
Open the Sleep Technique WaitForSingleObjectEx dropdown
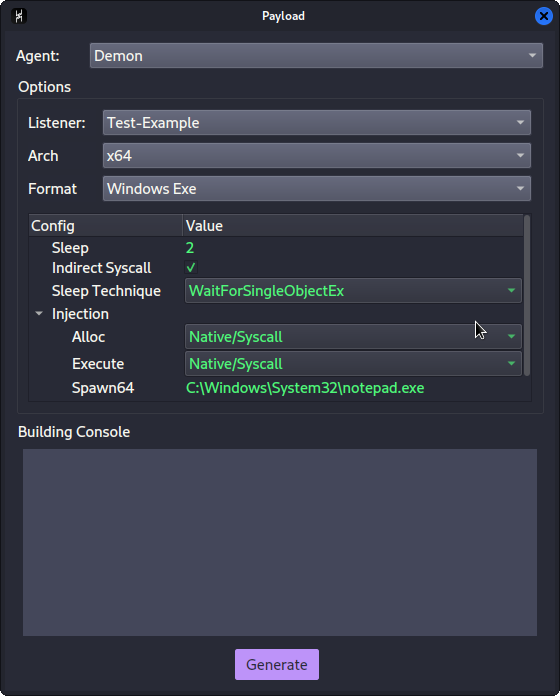pyautogui.click(x=353, y=291)
